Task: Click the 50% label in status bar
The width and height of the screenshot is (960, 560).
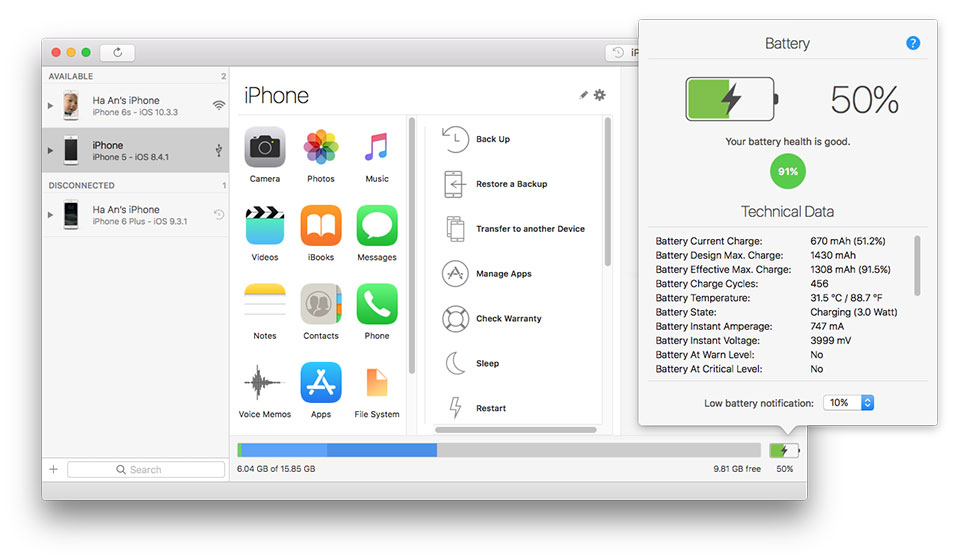Action: pos(784,469)
